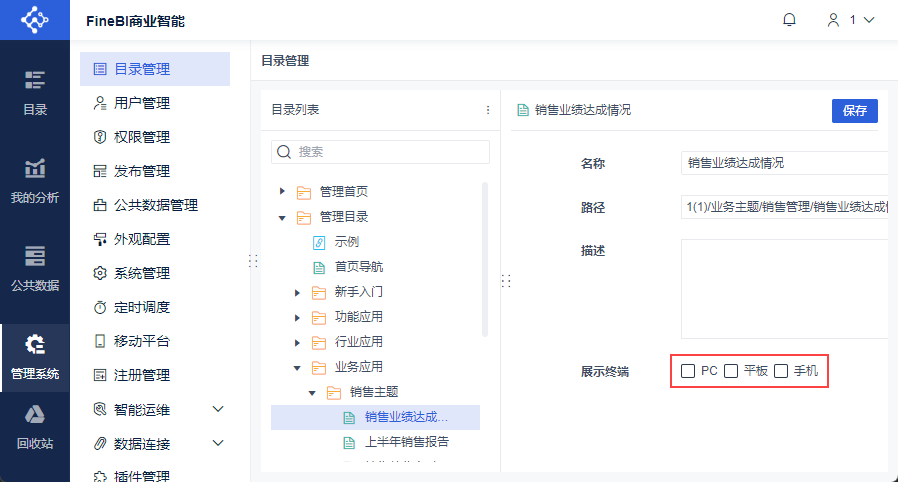Open the notification bell icon
This screenshot has height=482, width=898.
pos(789,20)
